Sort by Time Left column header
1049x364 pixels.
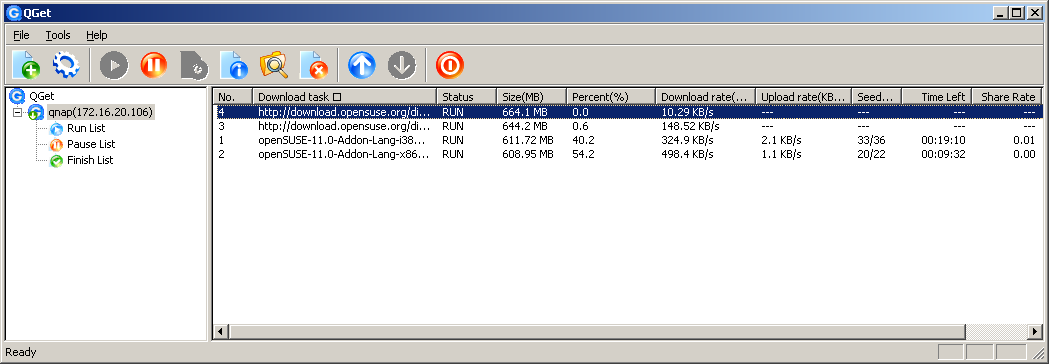point(937,97)
